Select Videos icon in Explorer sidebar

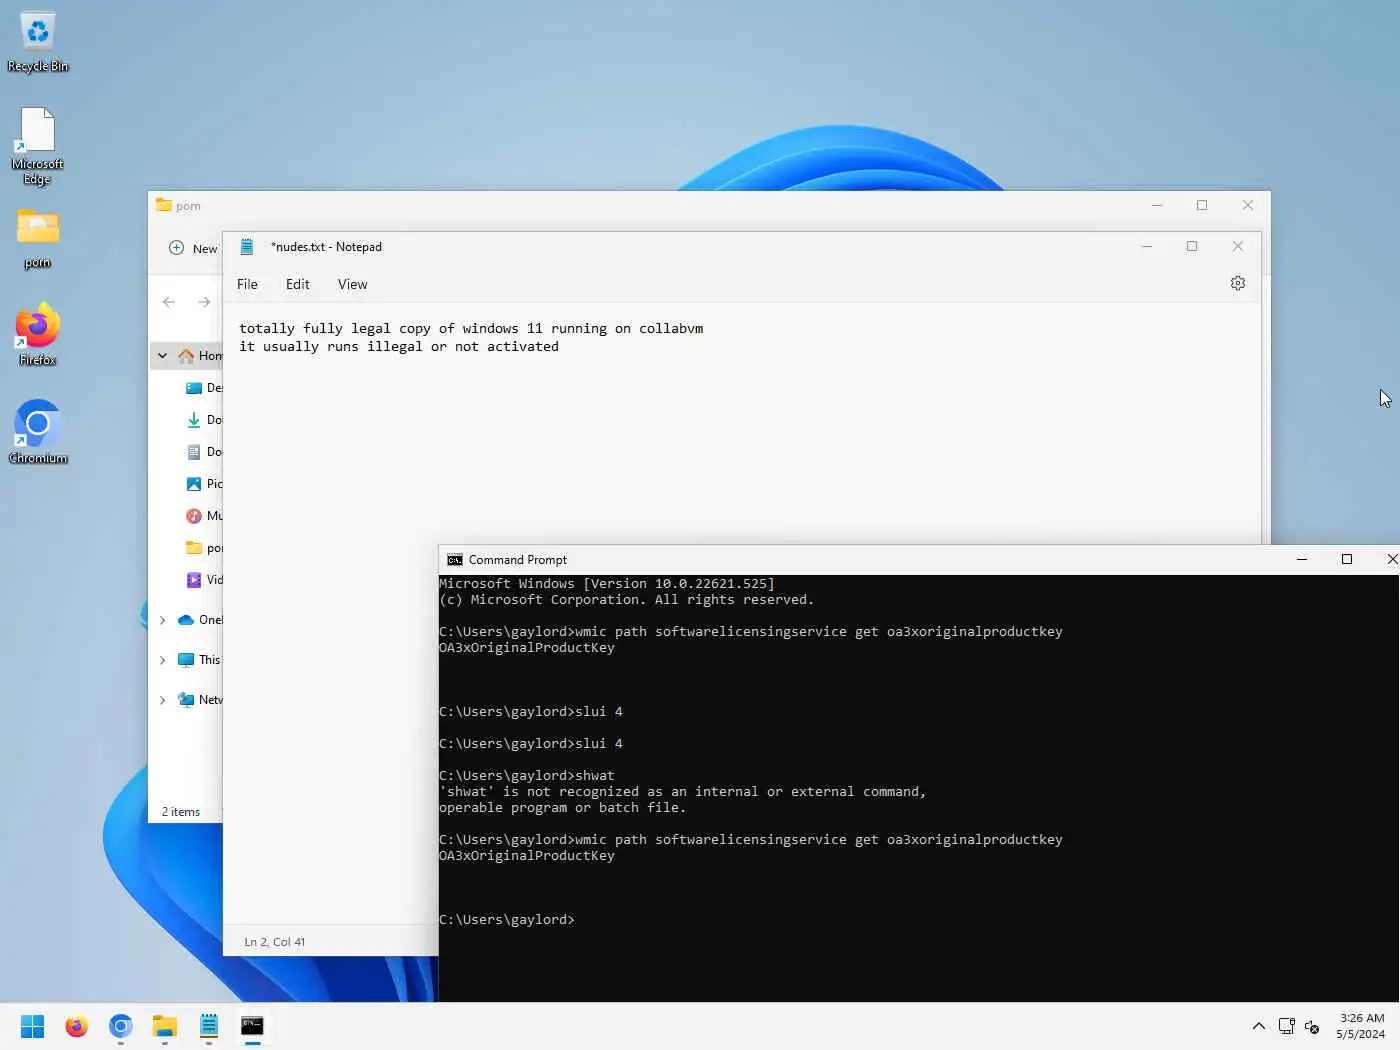[194, 580]
